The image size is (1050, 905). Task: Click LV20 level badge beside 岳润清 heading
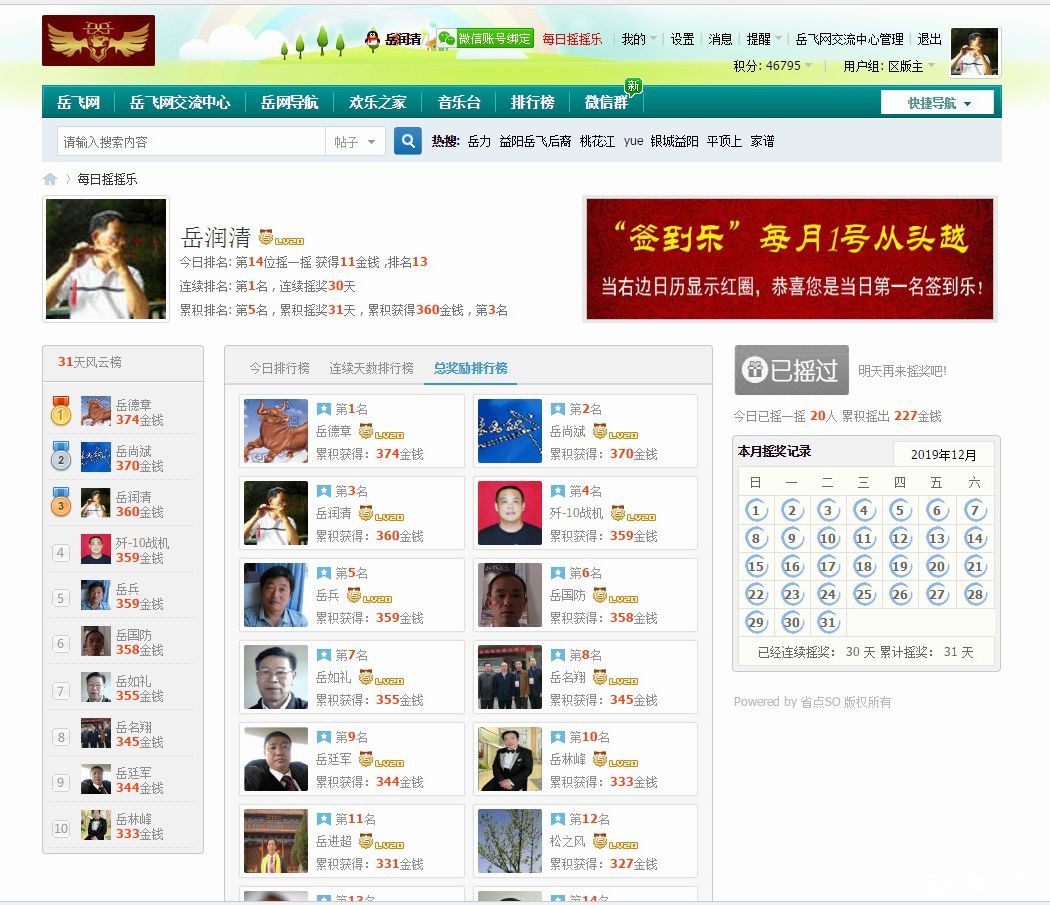pos(281,238)
